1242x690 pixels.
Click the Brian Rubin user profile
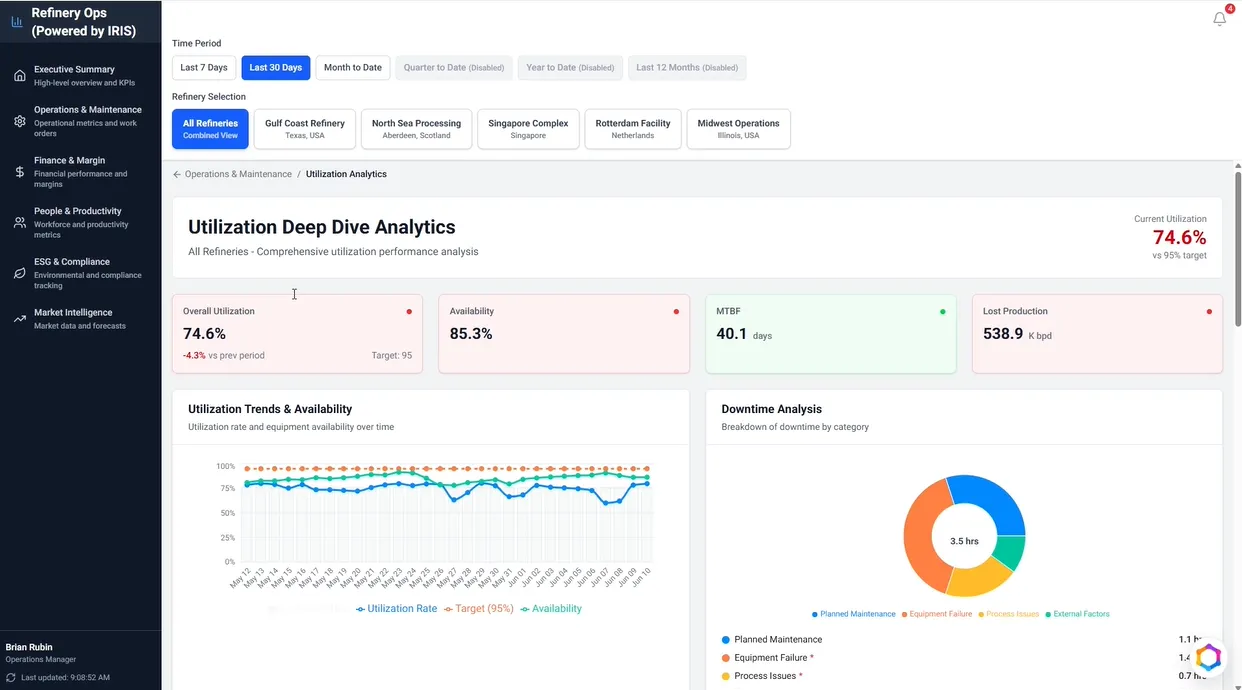click(40, 653)
